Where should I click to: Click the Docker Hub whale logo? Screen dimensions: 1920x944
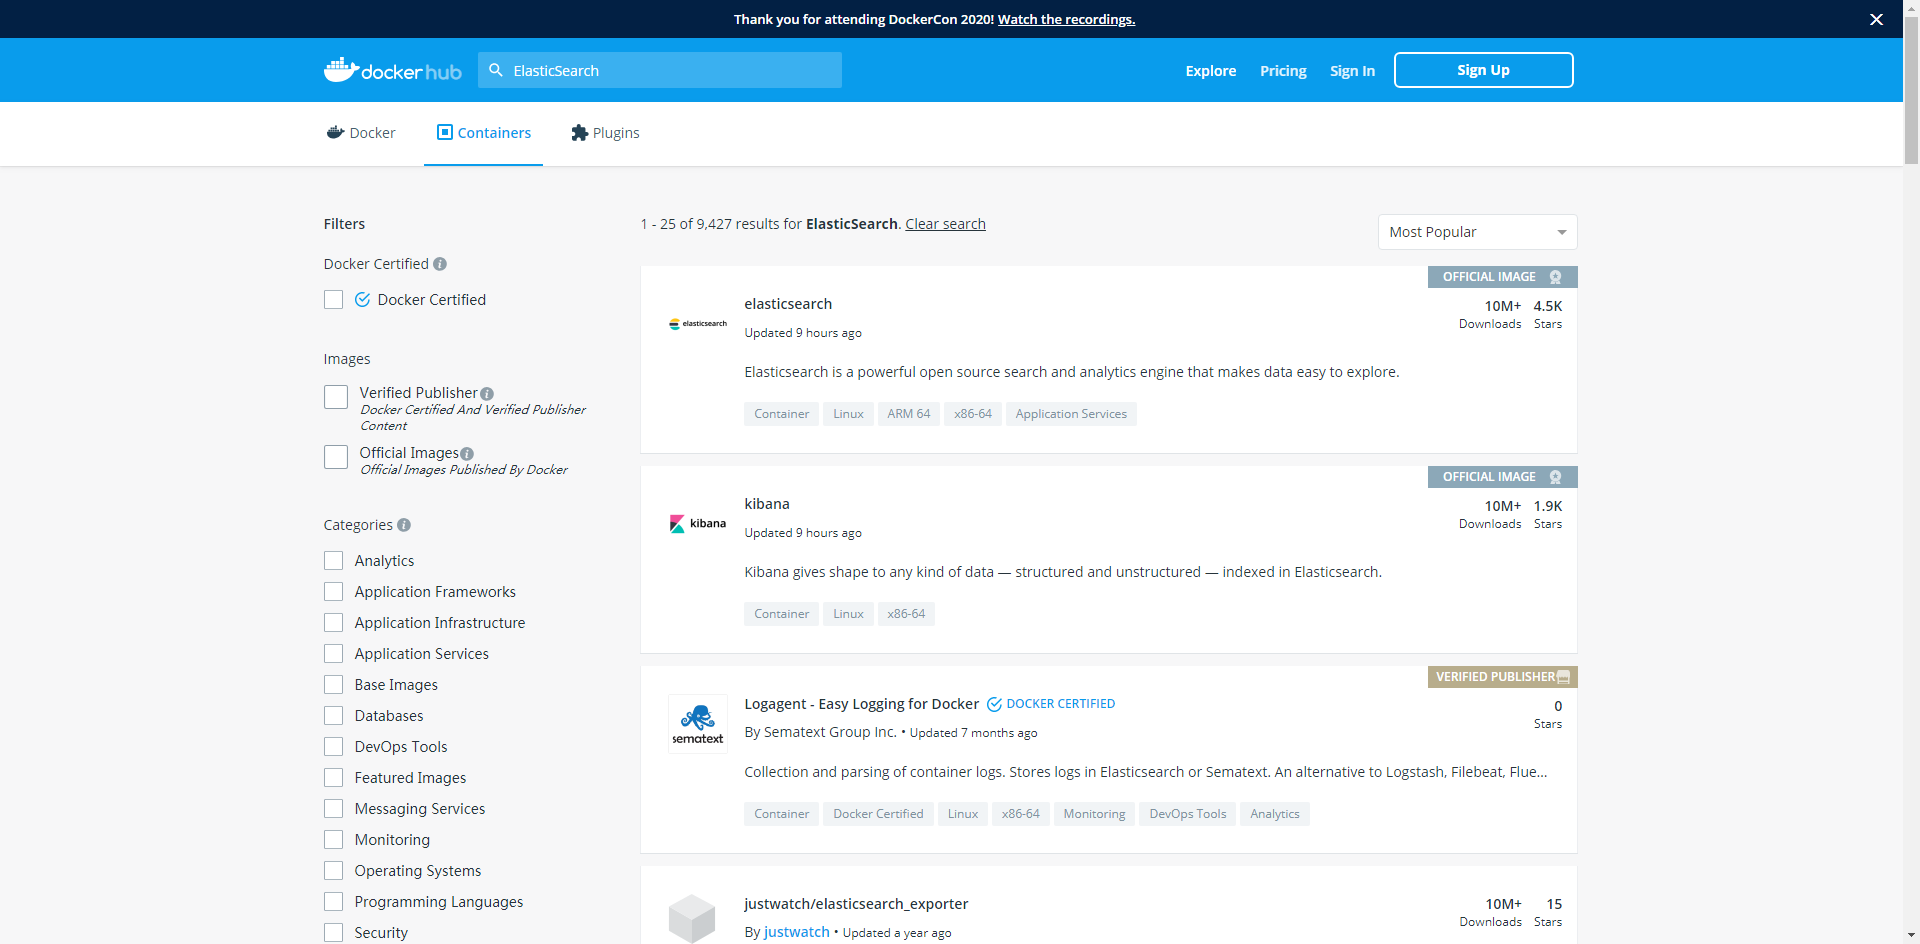[x=392, y=70]
